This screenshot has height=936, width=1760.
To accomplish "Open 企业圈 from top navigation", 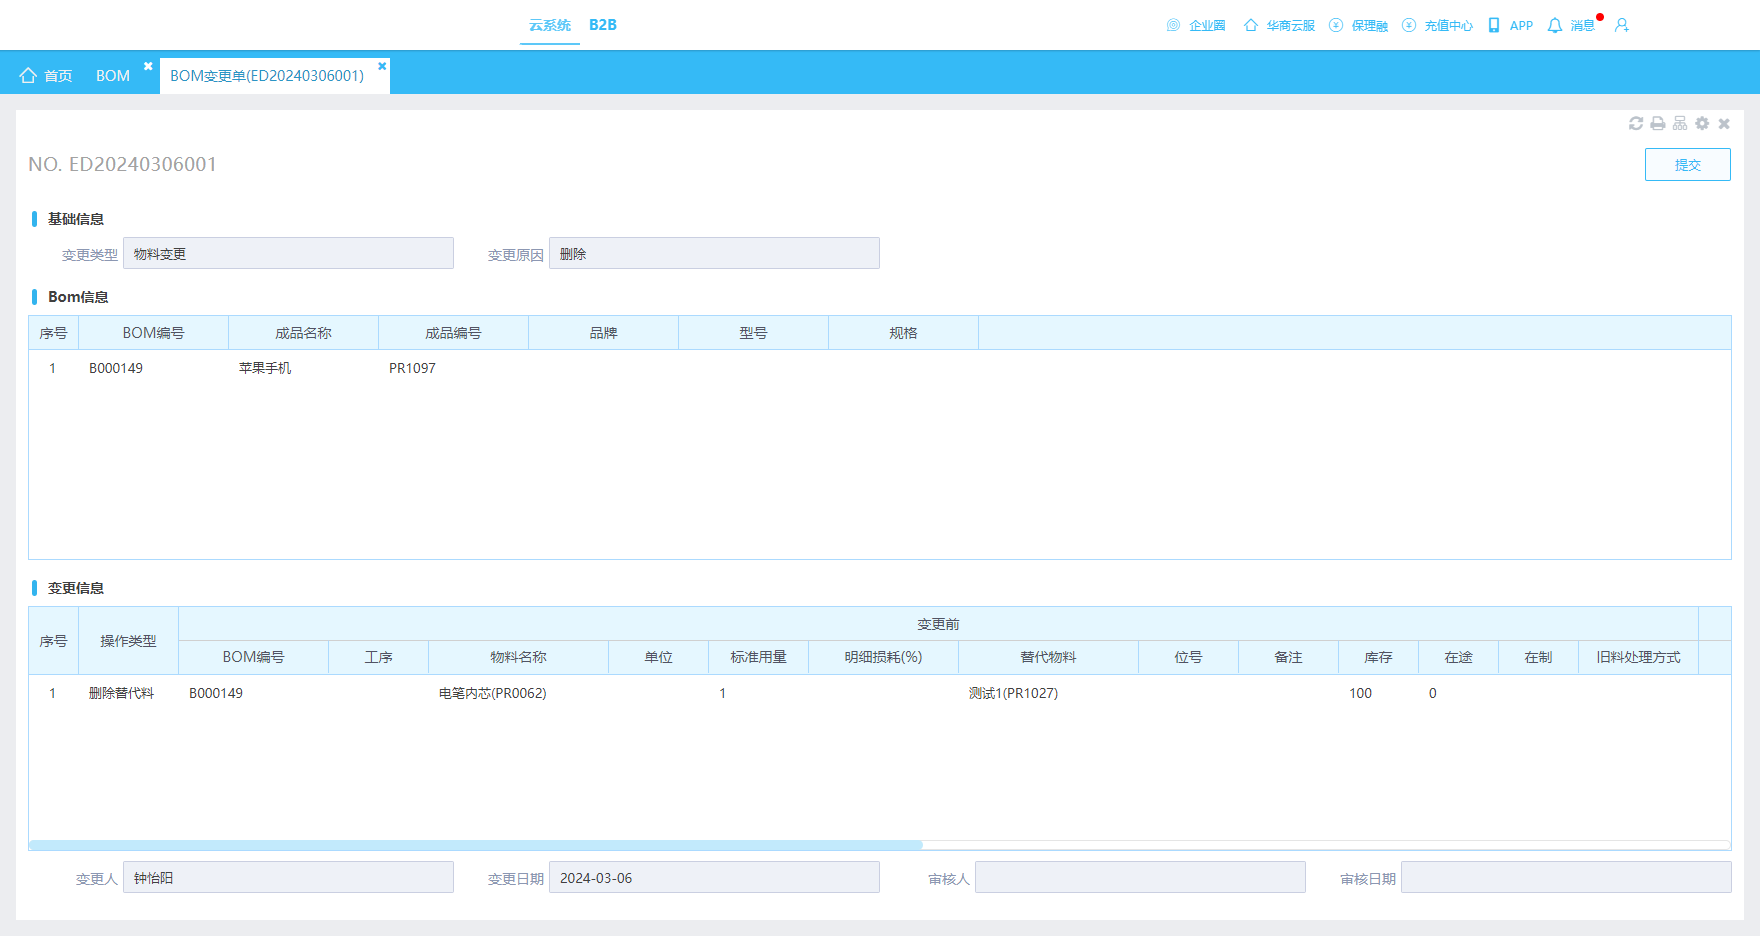I will (x=1196, y=25).
